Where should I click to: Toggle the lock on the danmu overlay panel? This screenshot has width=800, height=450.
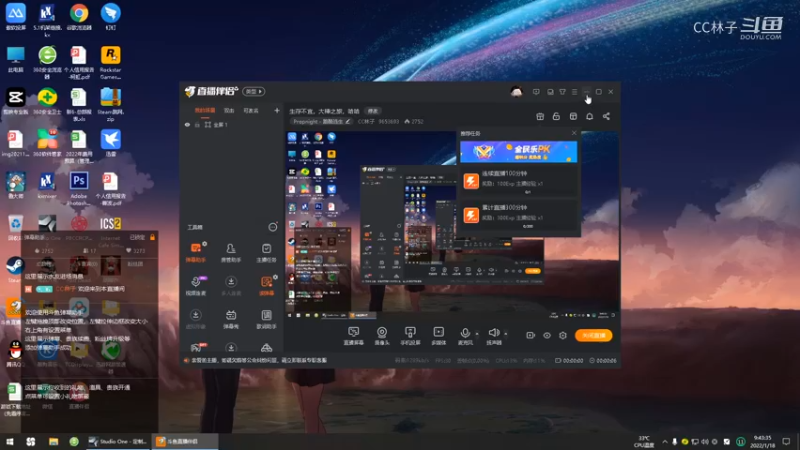[x=153, y=237]
